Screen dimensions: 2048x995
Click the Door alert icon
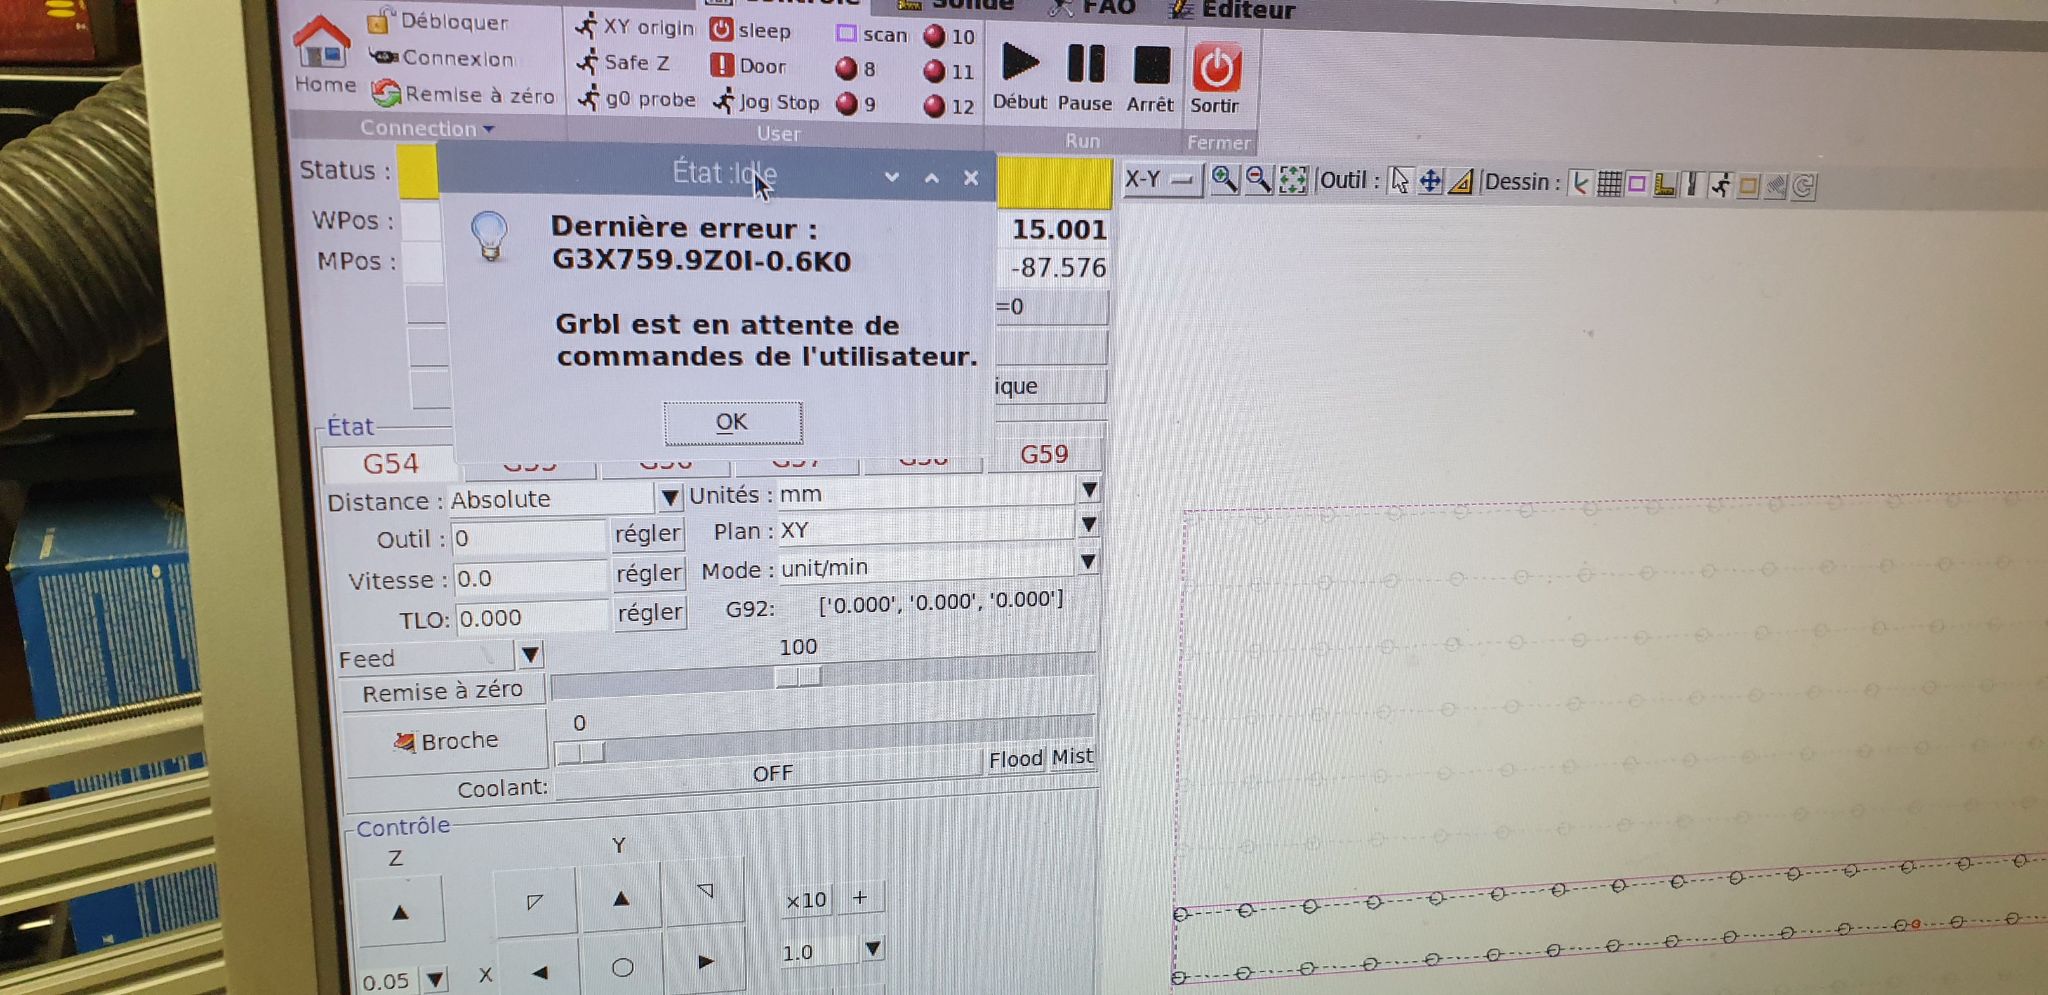(721, 66)
